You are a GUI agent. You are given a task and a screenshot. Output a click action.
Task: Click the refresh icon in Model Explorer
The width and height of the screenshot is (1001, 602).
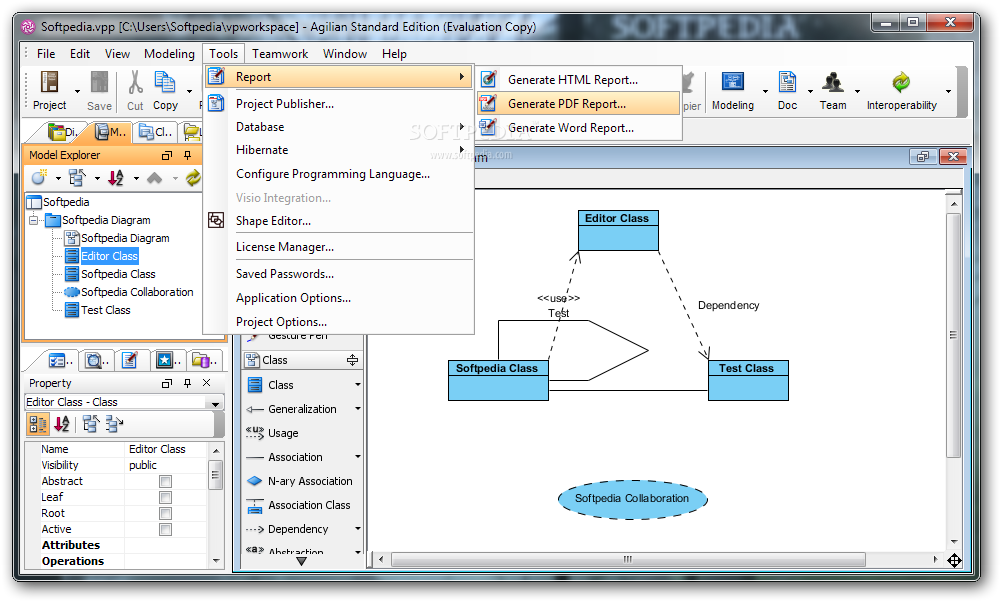point(193,178)
